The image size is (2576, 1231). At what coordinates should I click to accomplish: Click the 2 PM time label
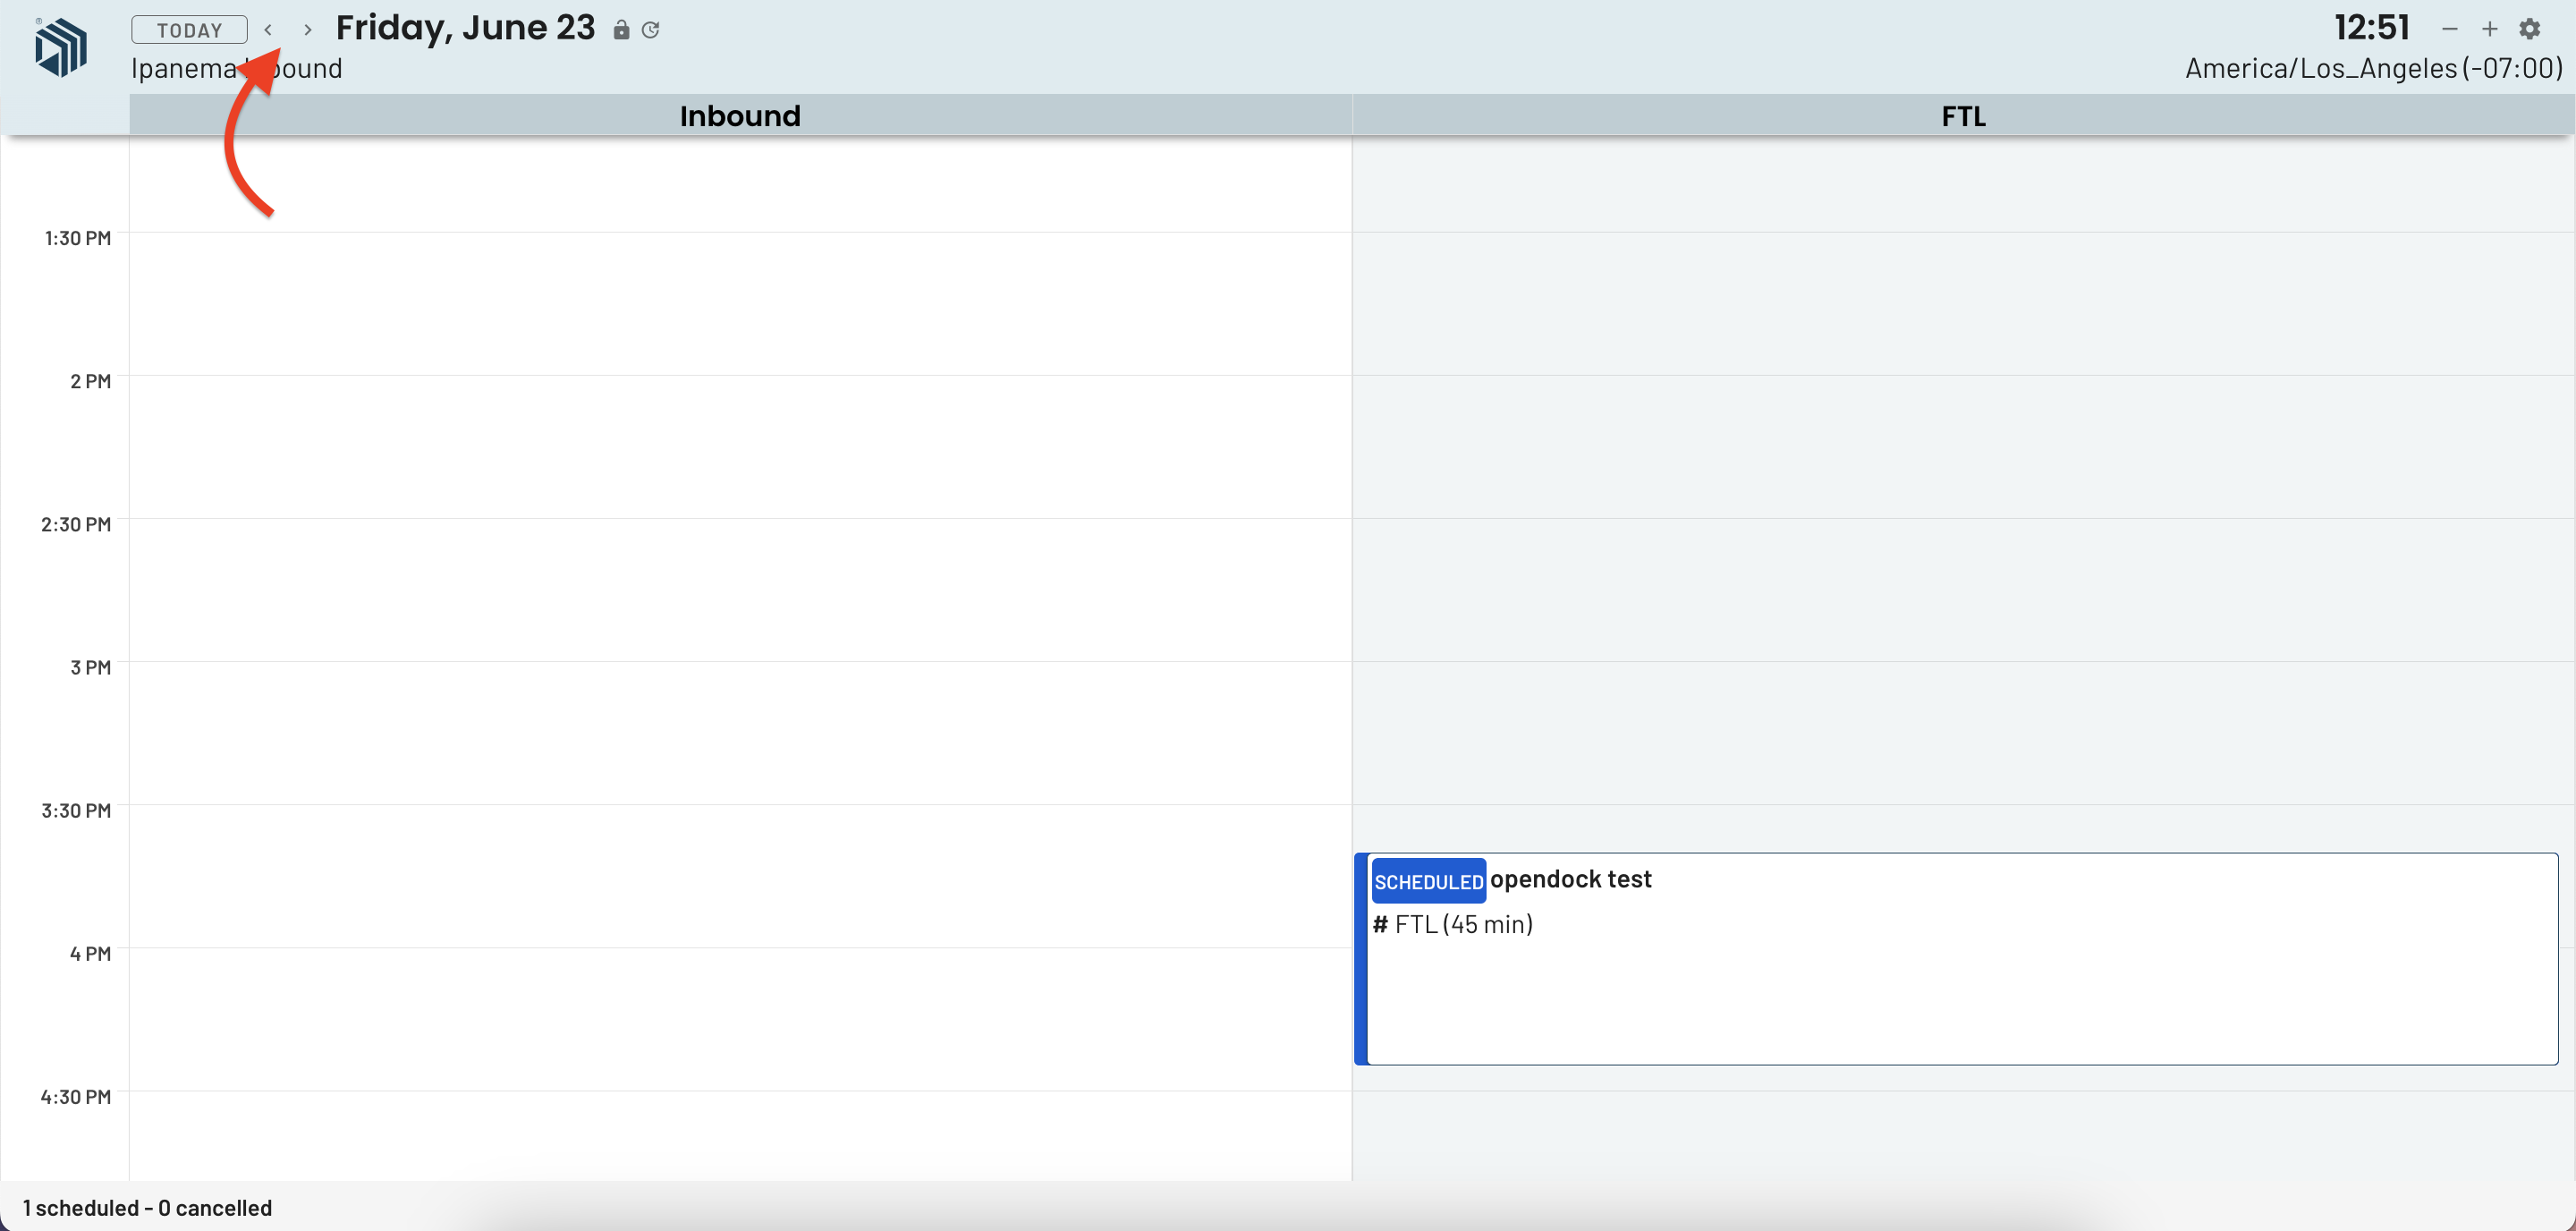[x=90, y=381]
